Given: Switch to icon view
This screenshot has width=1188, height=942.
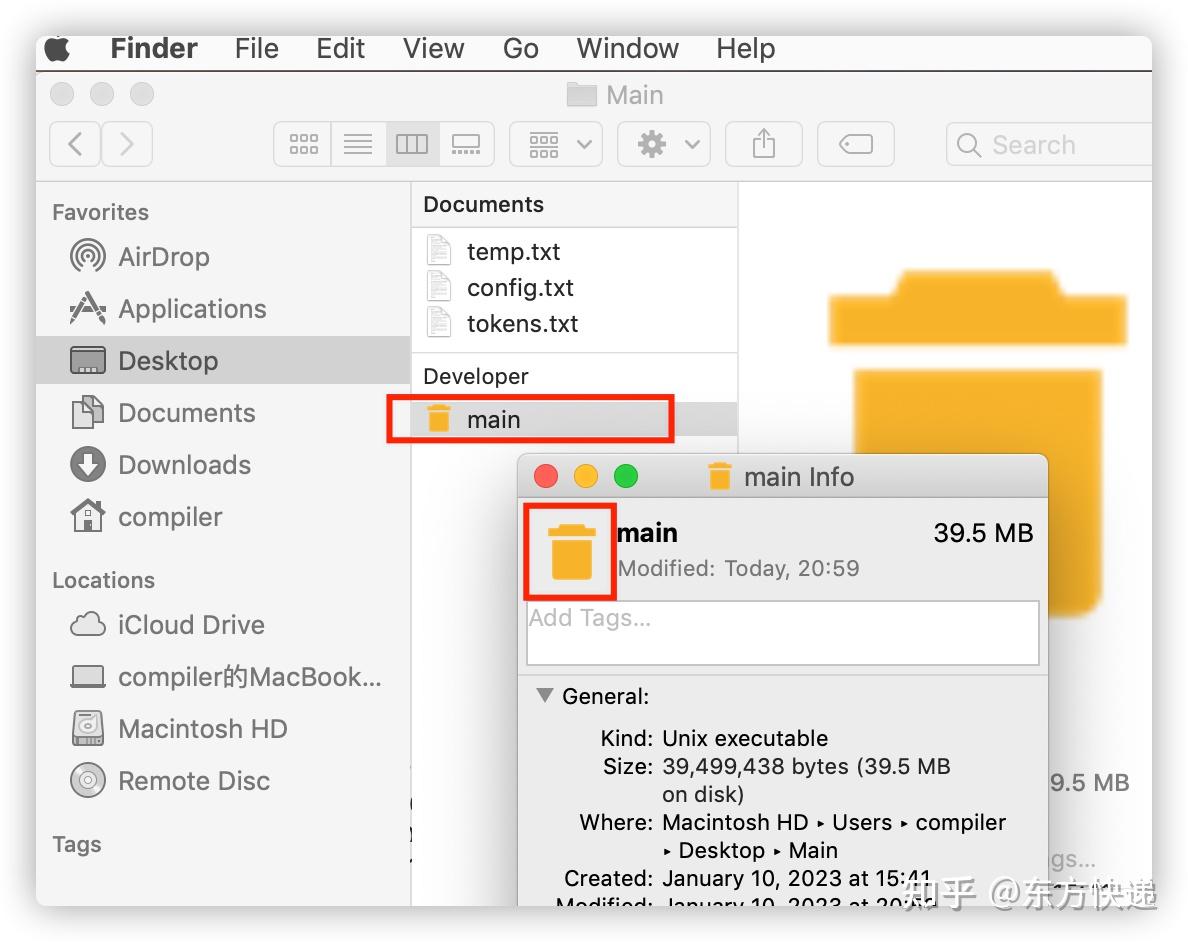Looking at the screenshot, I should (303, 144).
